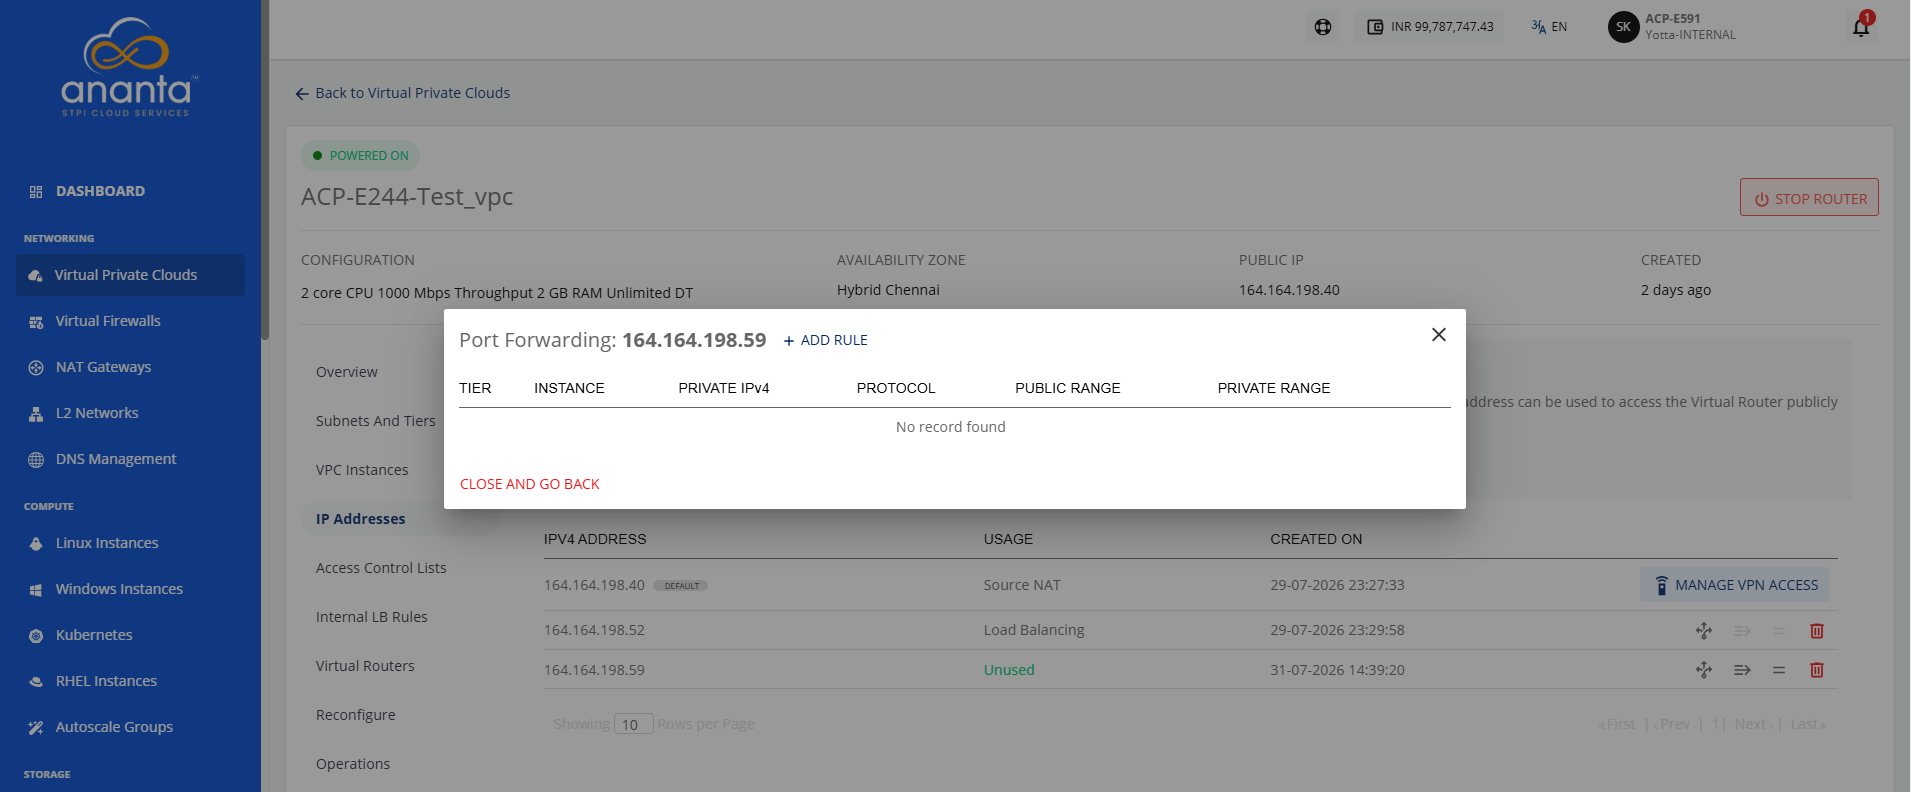1911x792 pixels.
Task: Click Manage VPN Access button
Action: pyautogui.click(x=1735, y=585)
